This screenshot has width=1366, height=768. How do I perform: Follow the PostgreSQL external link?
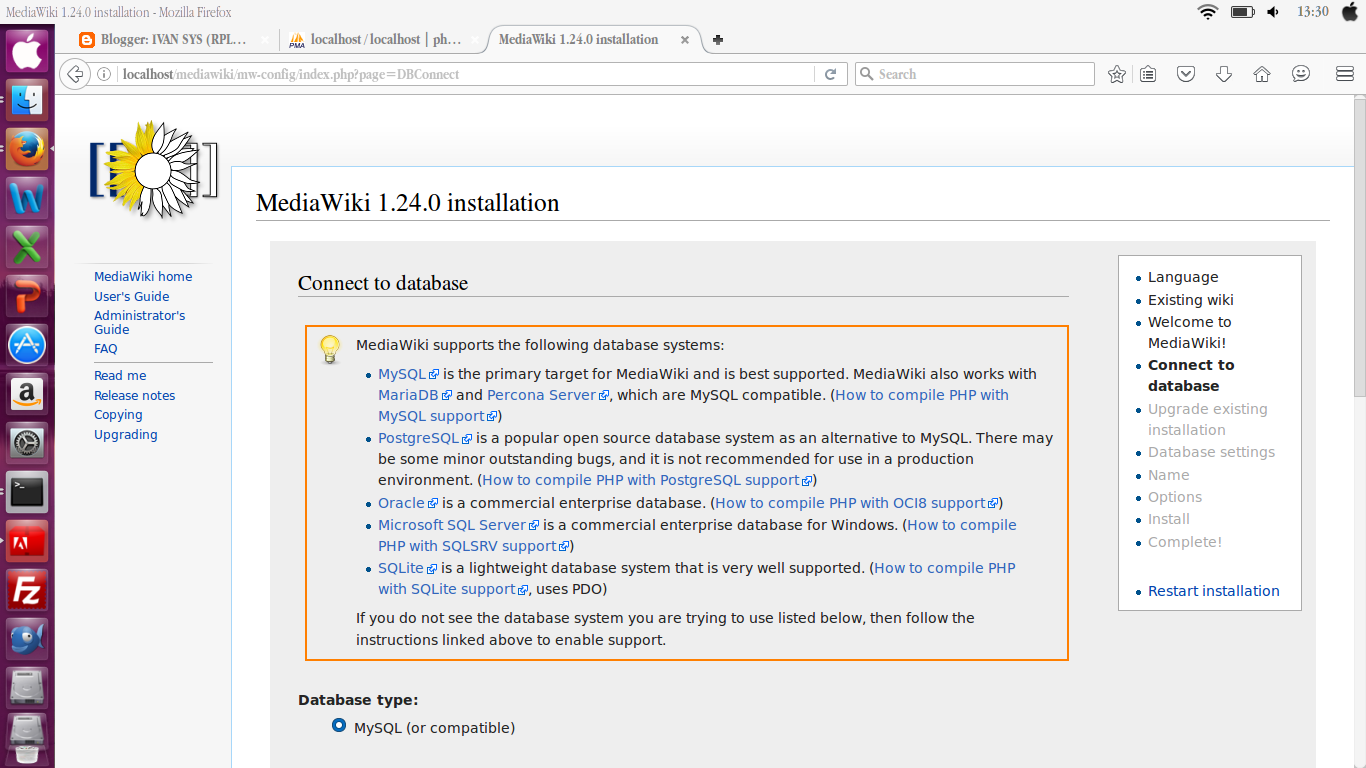coord(425,438)
